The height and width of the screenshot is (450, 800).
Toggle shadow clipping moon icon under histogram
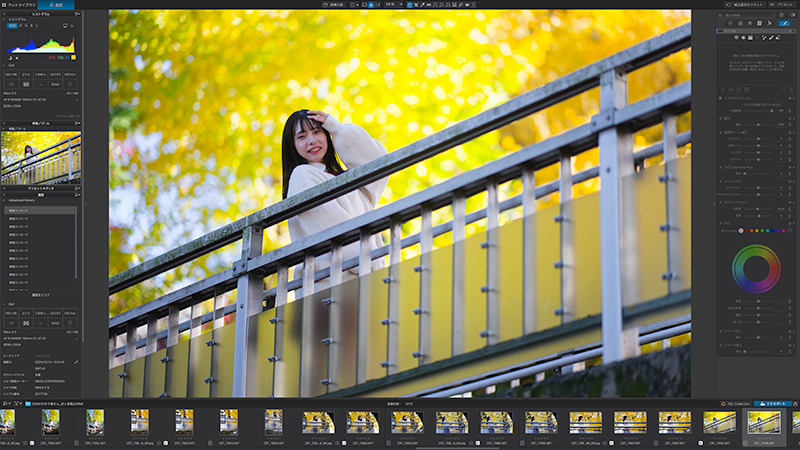coord(10,58)
